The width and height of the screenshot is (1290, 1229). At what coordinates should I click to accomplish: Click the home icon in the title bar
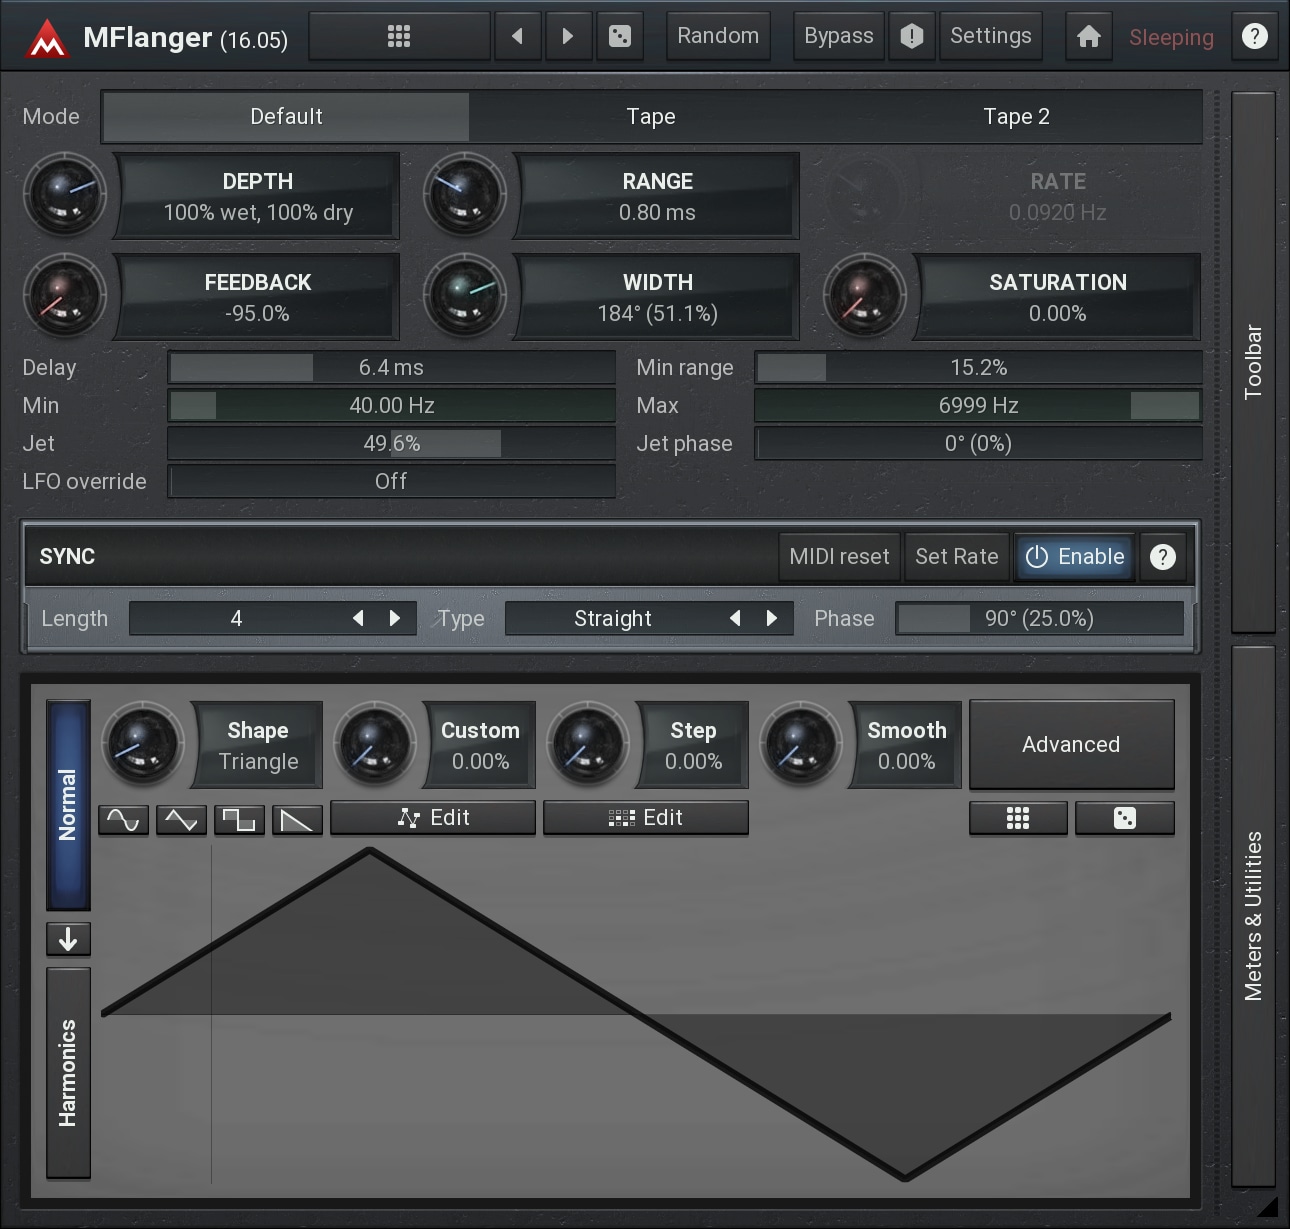[x=1089, y=37]
